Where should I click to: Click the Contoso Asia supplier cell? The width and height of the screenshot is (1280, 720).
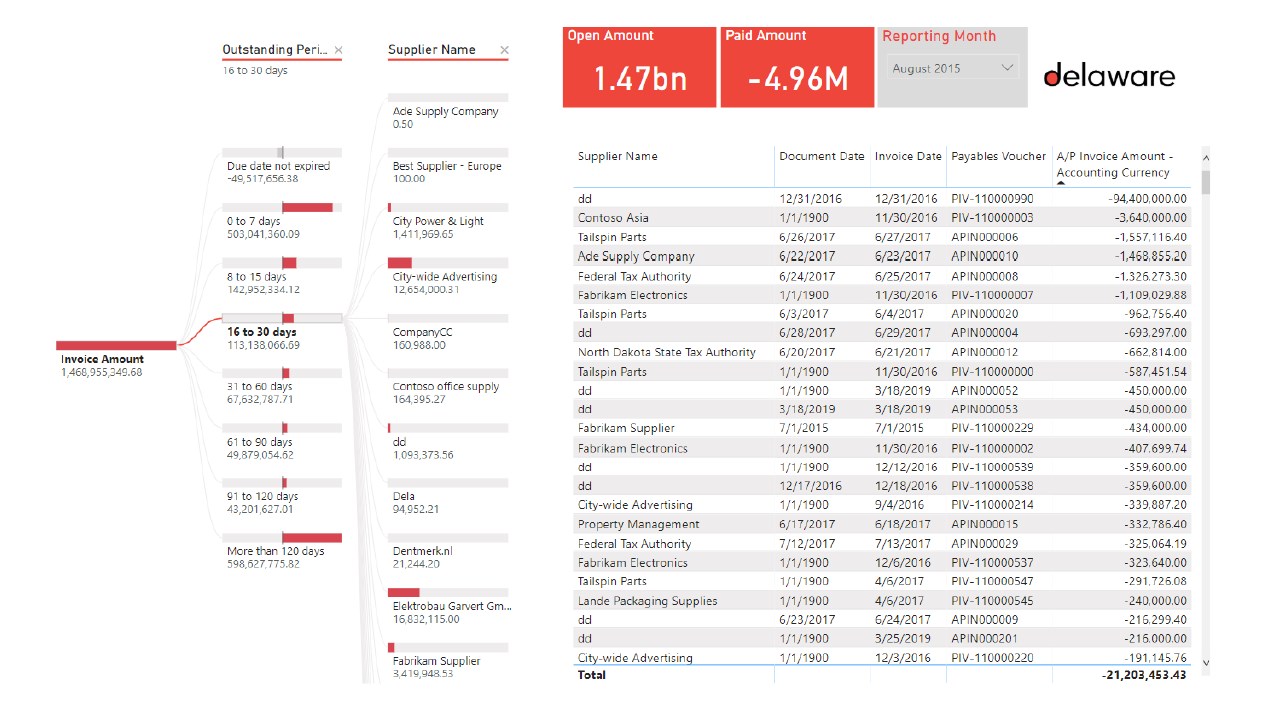pos(613,218)
